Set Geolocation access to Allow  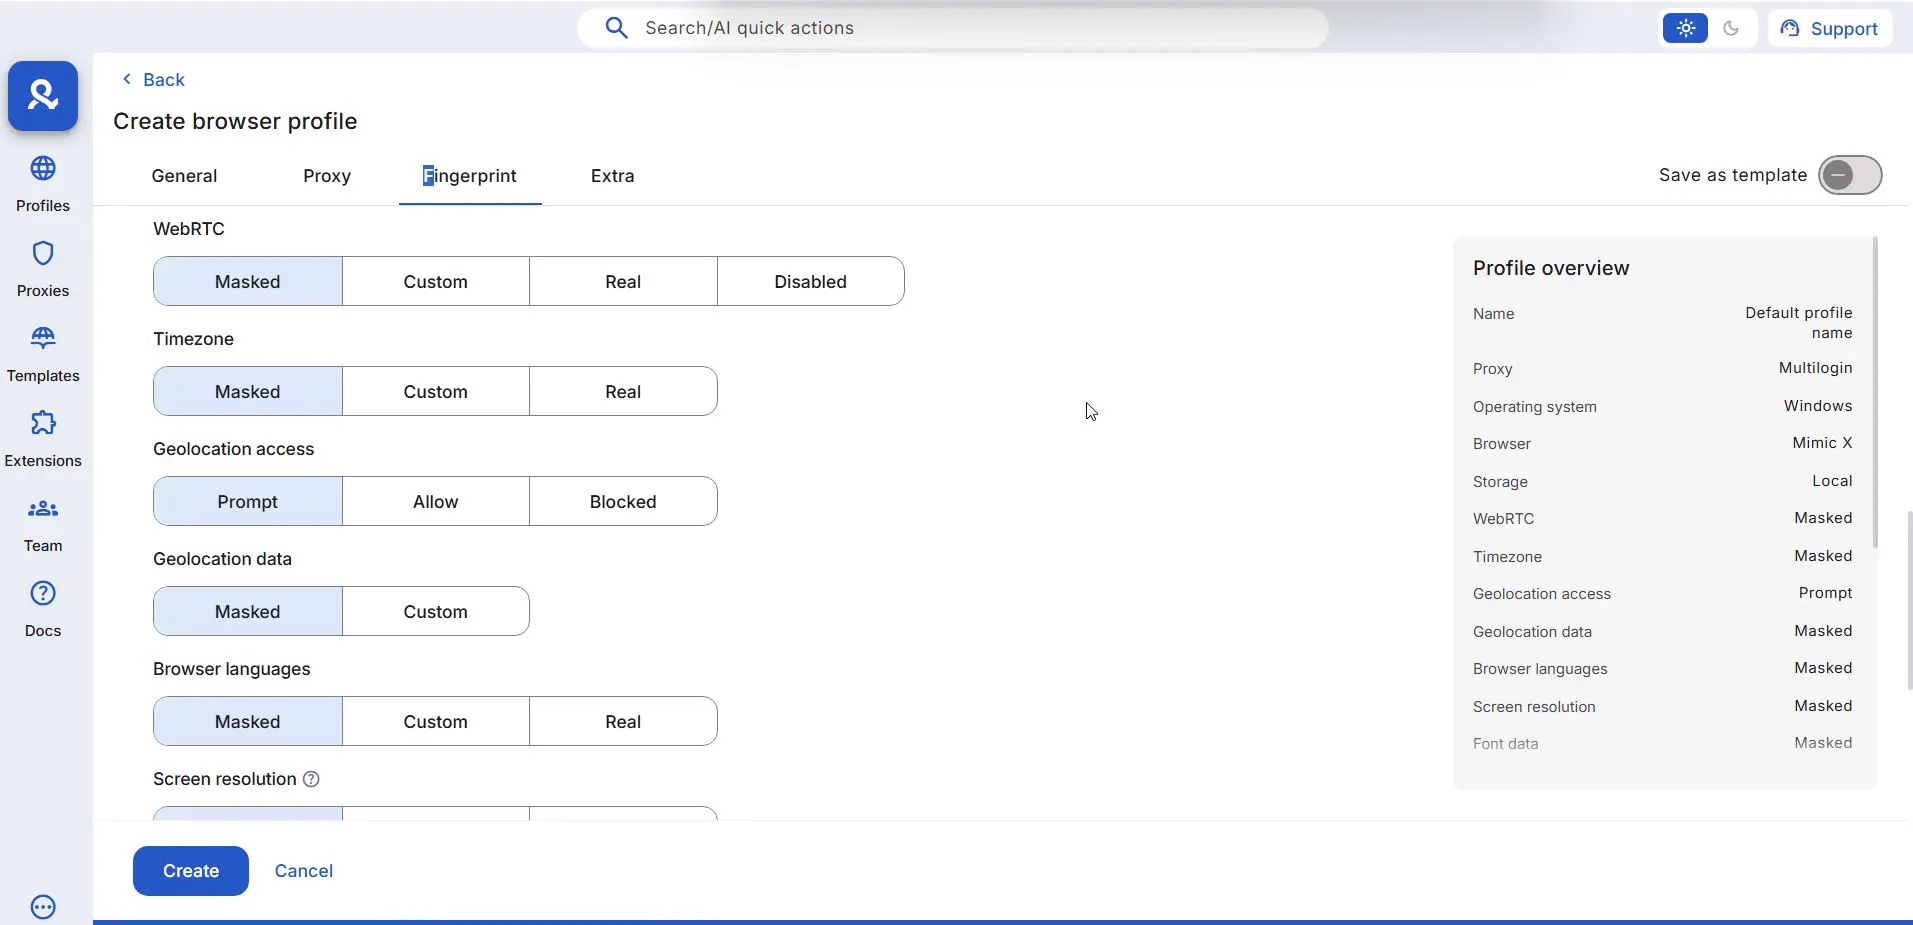436,501
